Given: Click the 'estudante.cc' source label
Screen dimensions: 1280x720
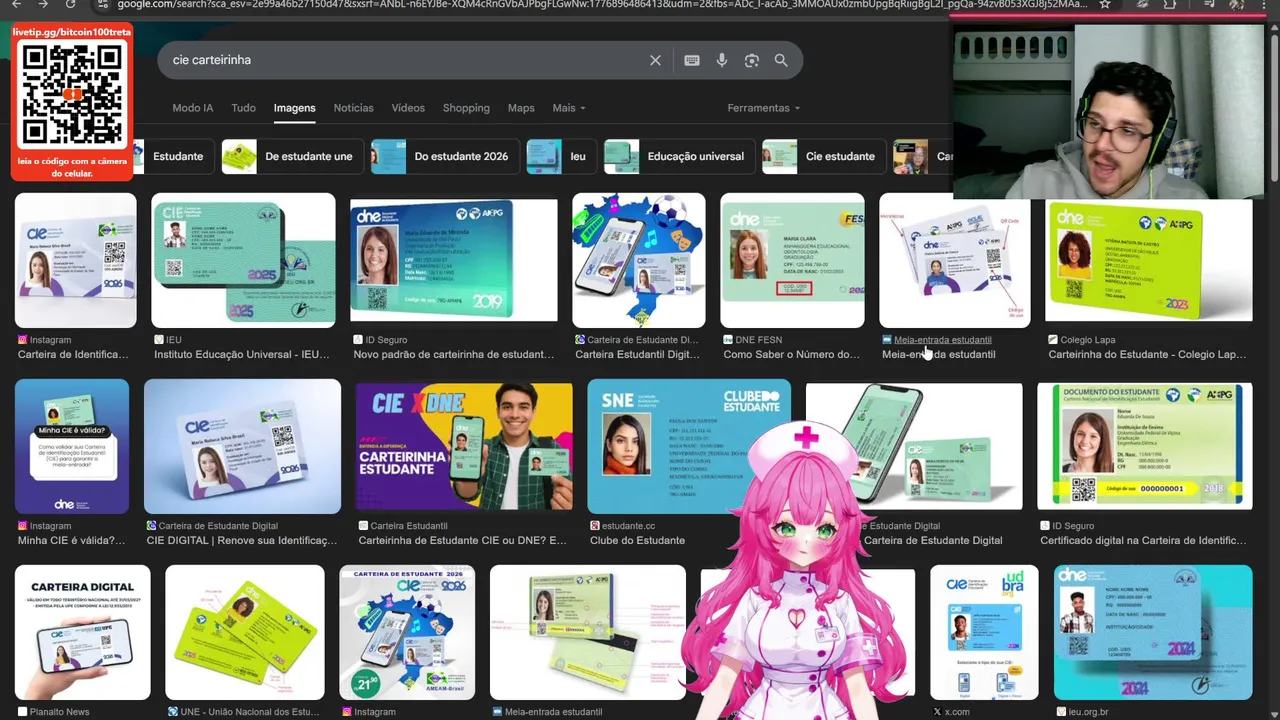Looking at the screenshot, I should [628, 526].
